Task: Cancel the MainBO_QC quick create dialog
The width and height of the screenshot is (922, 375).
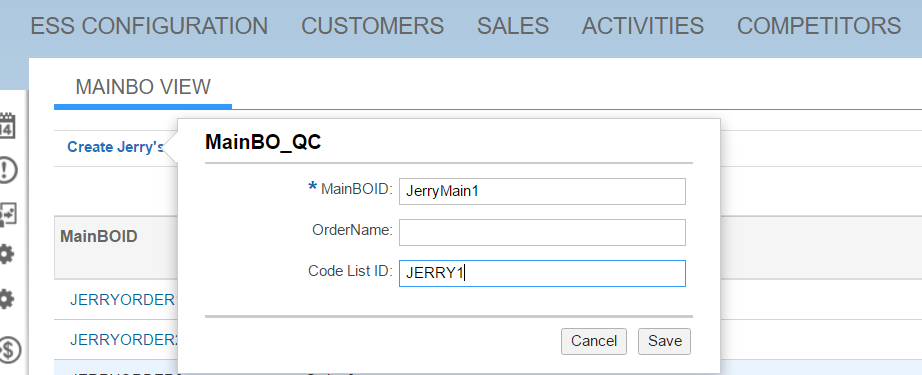Action: (x=594, y=341)
